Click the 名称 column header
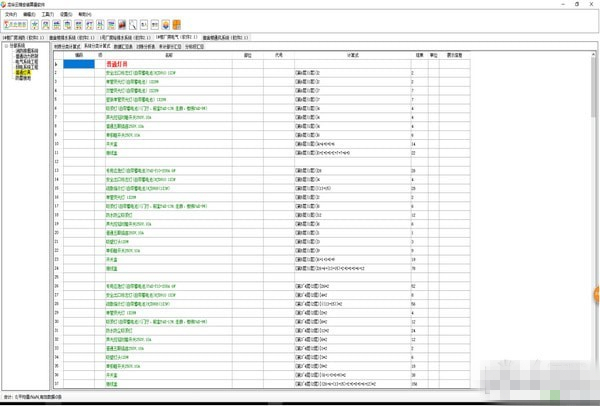The width and height of the screenshot is (600, 406). [x=169, y=55]
